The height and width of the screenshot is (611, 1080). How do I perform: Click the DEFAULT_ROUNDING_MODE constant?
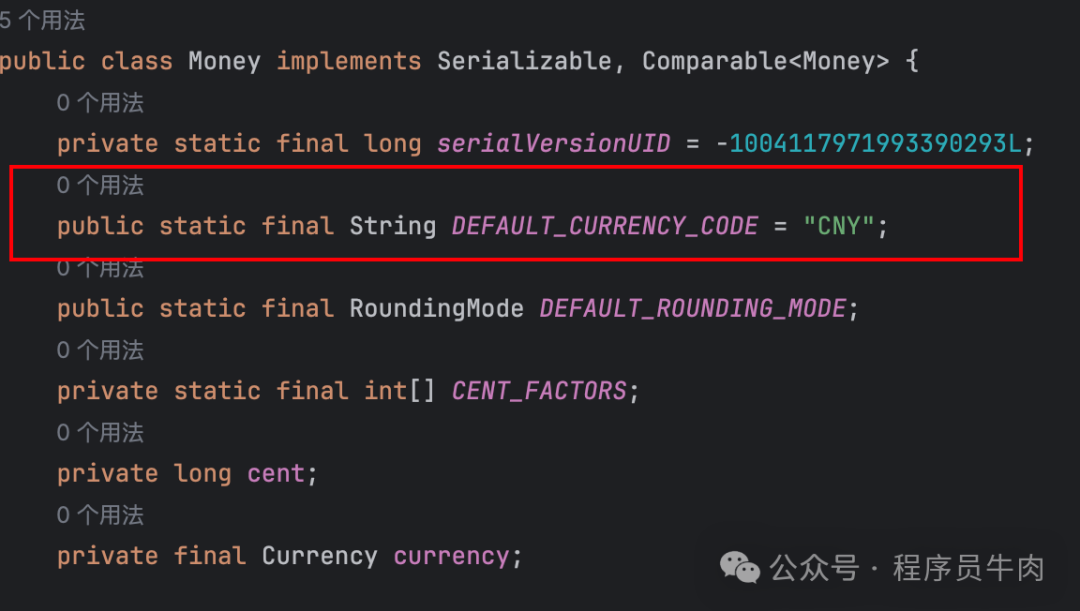click(693, 308)
